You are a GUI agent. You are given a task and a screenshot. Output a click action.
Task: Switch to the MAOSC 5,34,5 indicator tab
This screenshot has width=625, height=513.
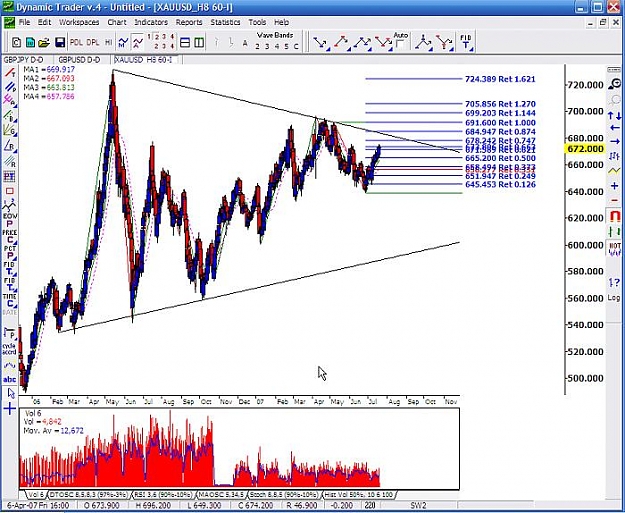[x=221, y=495]
